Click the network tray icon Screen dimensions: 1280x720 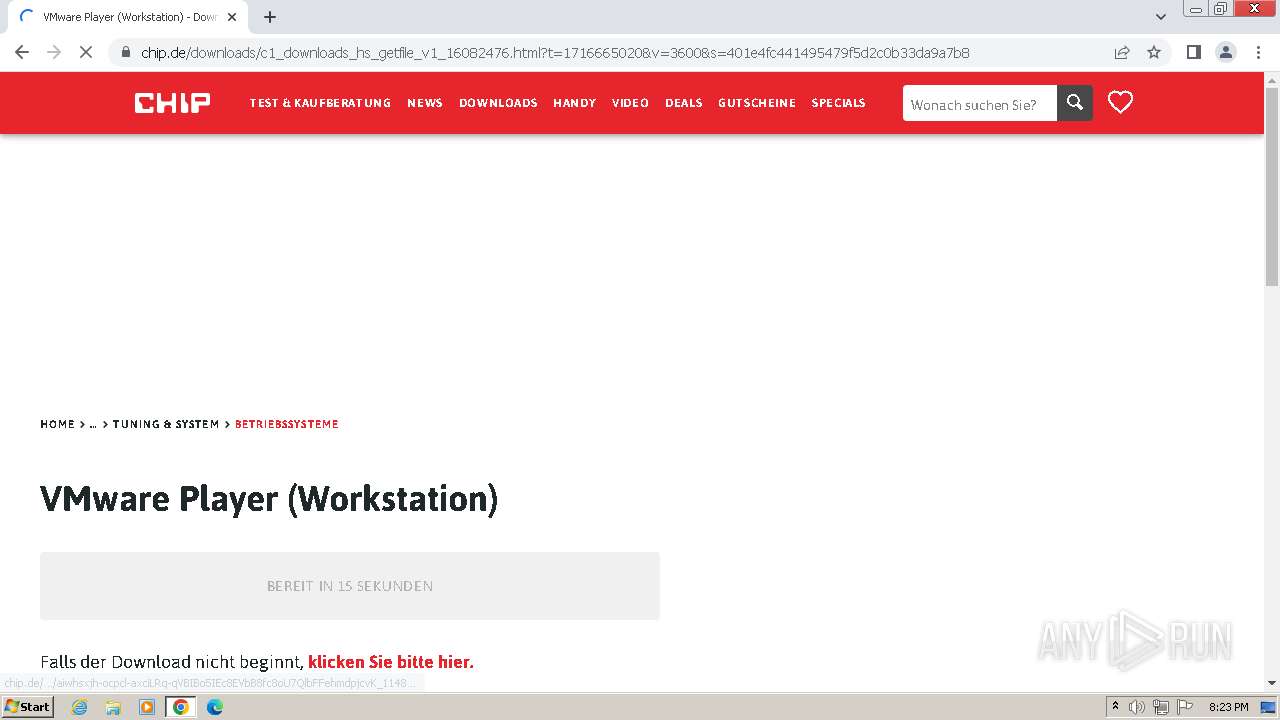pyautogui.click(x=1160, y=707)
